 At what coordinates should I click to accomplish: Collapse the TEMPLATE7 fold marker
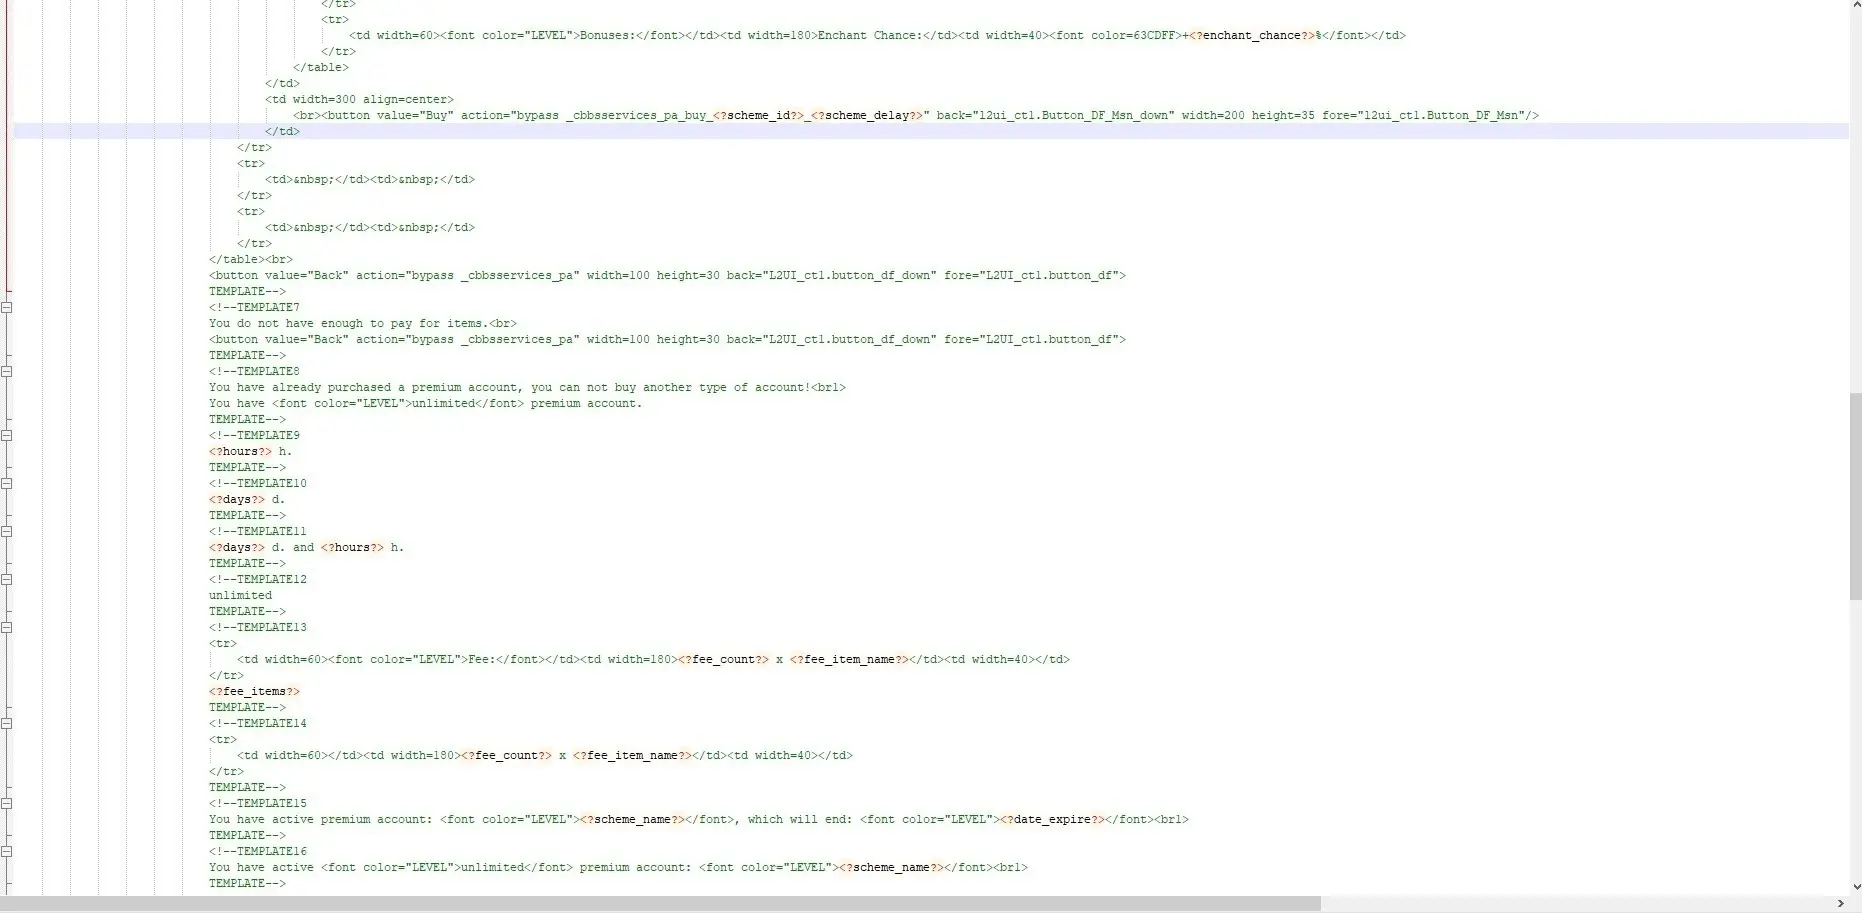click(6, 308)
